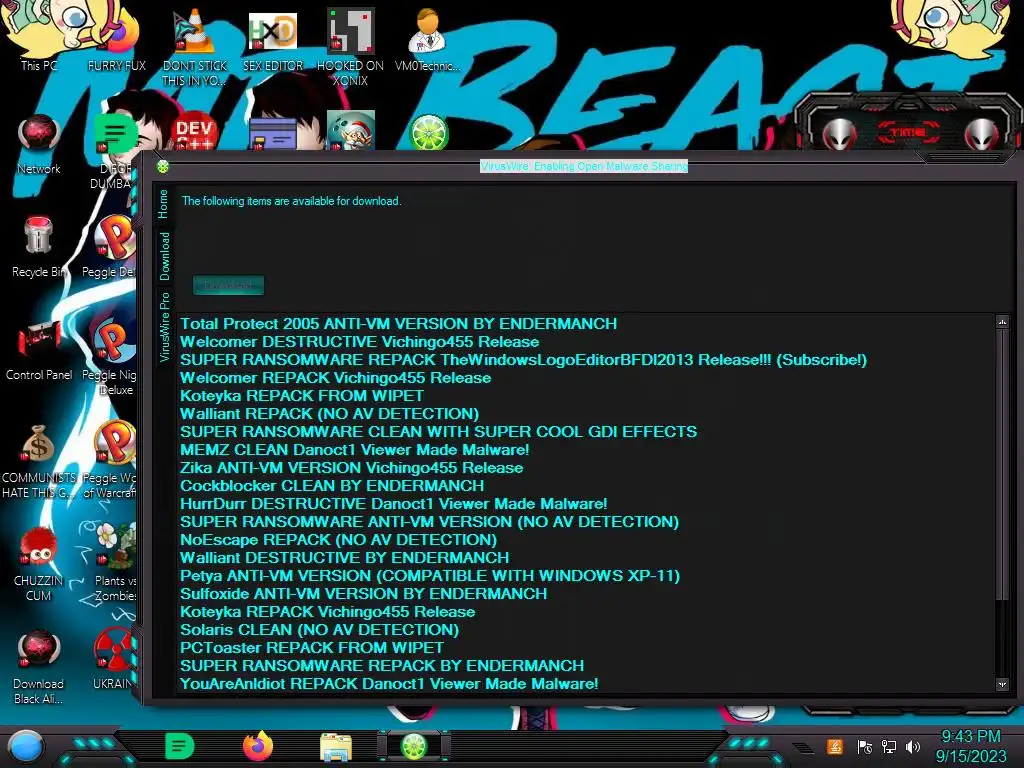The image size is (1024, 768).
Task: Click the download list scrollbar thumb
Action: tap(1002, 464)
